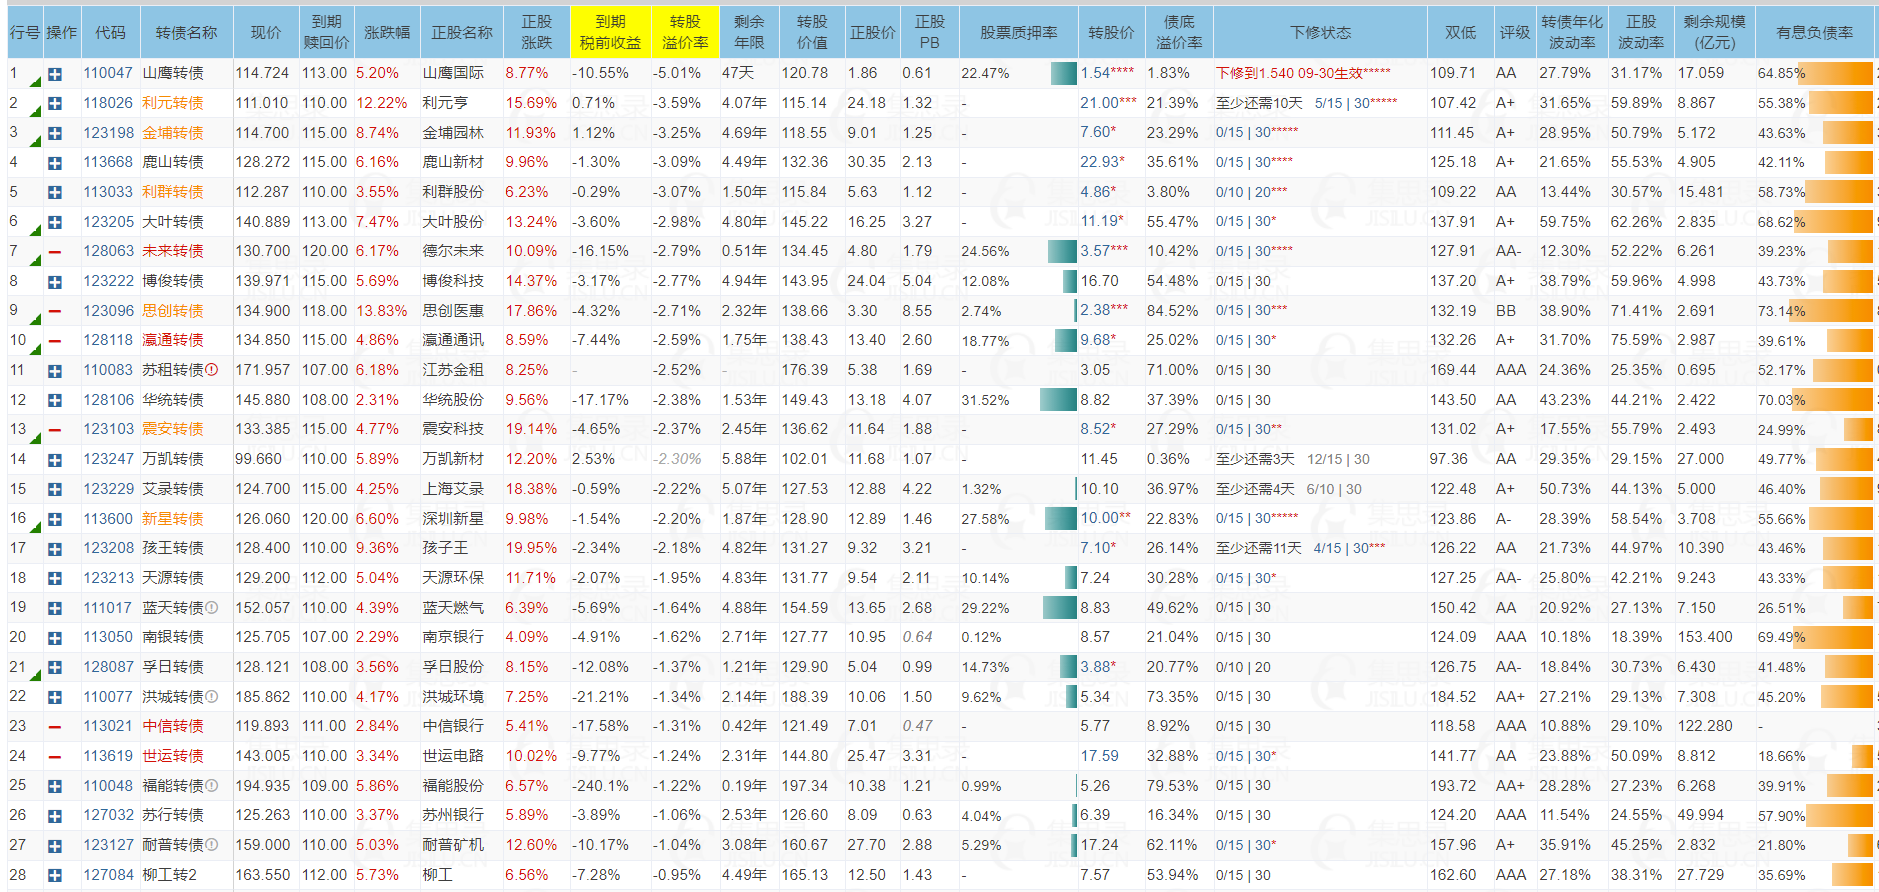Viewport: 1879px width, 892px height.
Task: Click the gray info icon next to 耐普转债
Action: tap(212, 845)
